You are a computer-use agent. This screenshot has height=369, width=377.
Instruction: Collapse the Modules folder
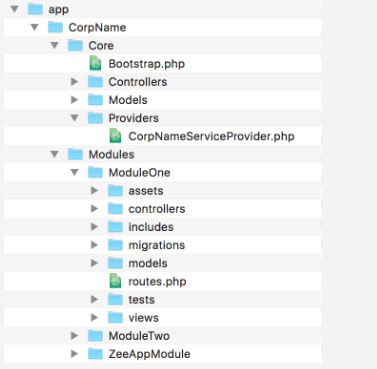coord(55,154)
